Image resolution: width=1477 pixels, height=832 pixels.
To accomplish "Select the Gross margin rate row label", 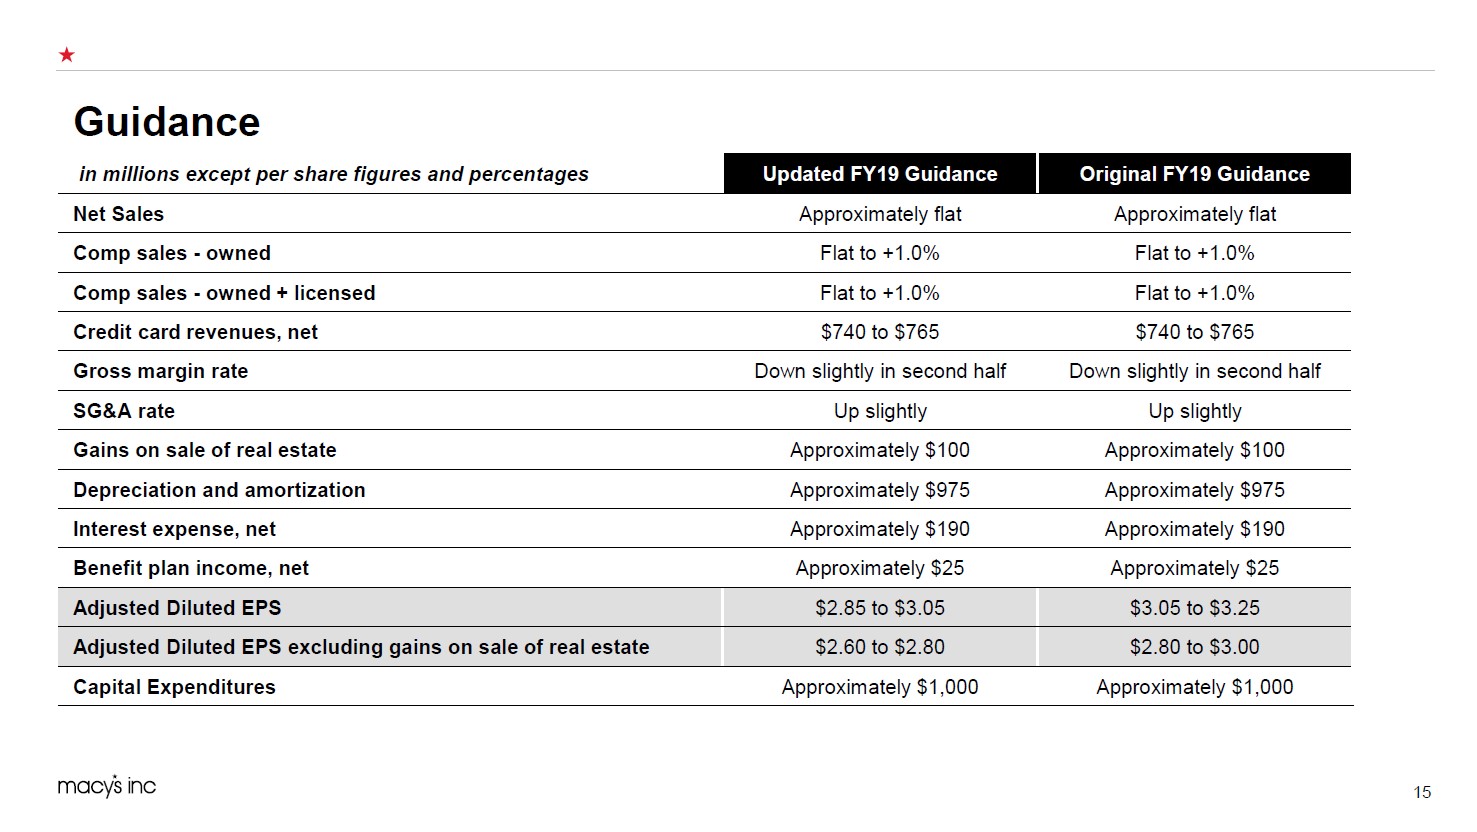I will tap(160, 371).
